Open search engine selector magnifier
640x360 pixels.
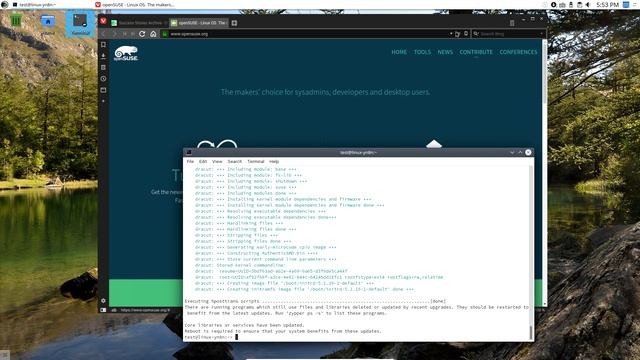(476, 34)
